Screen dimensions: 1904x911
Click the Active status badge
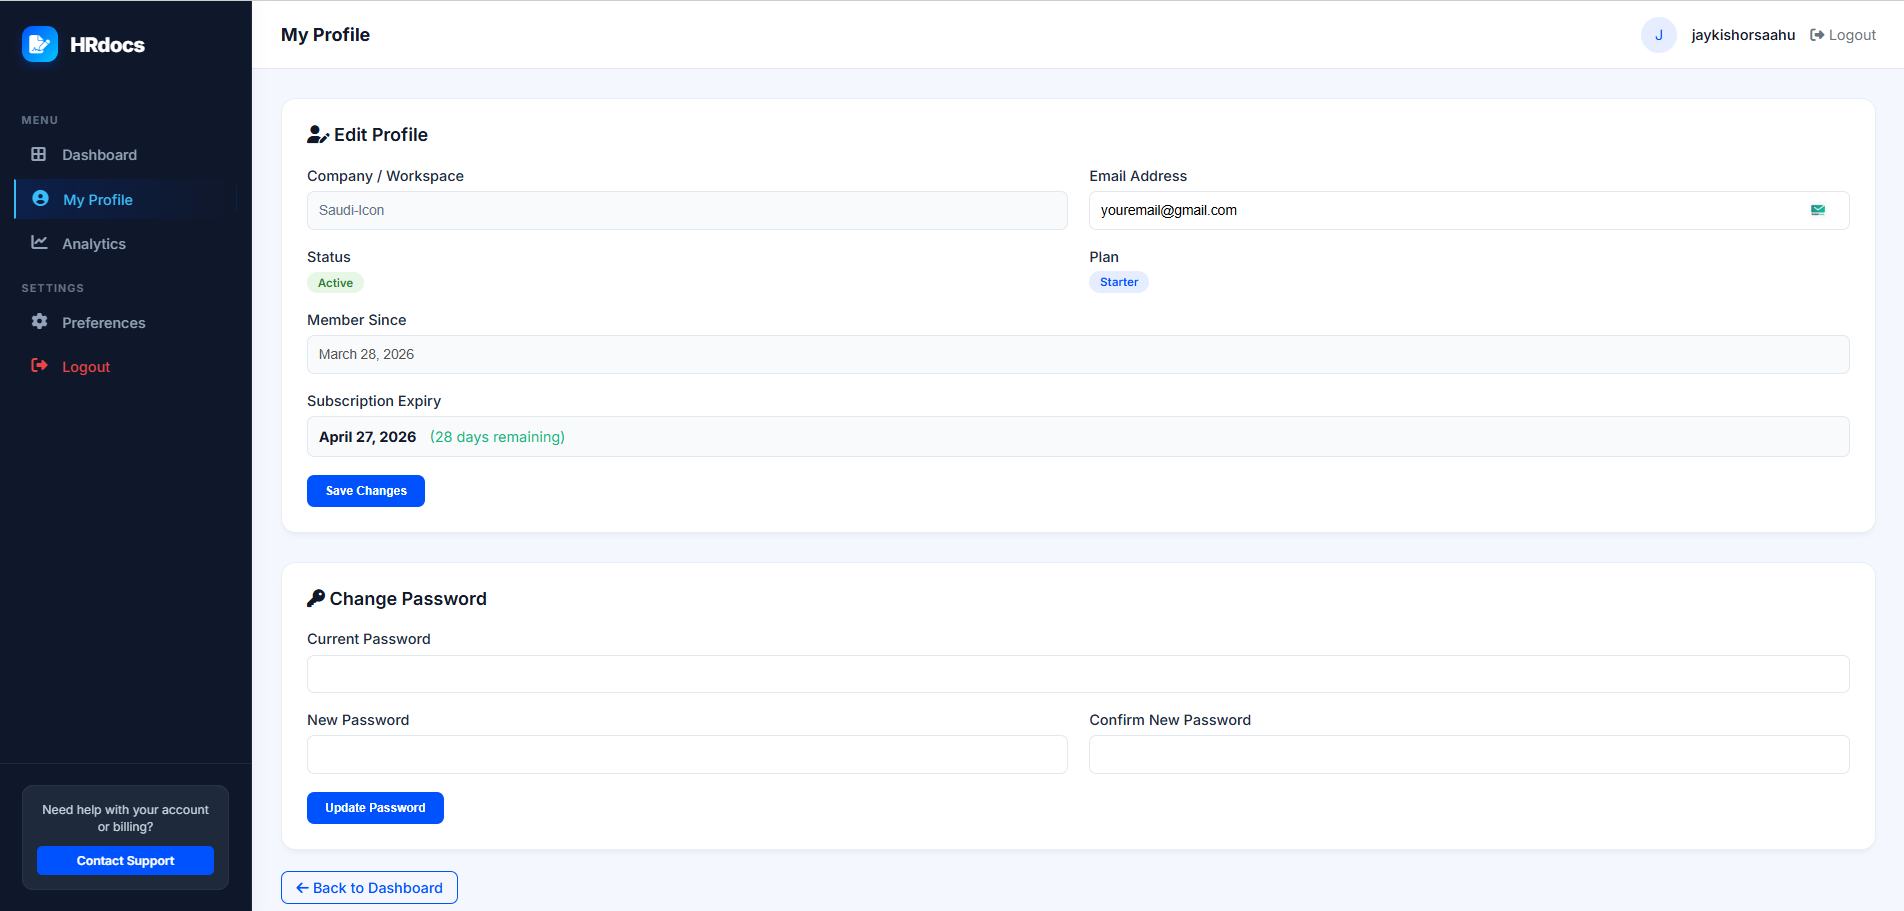(x=335, y=283)
